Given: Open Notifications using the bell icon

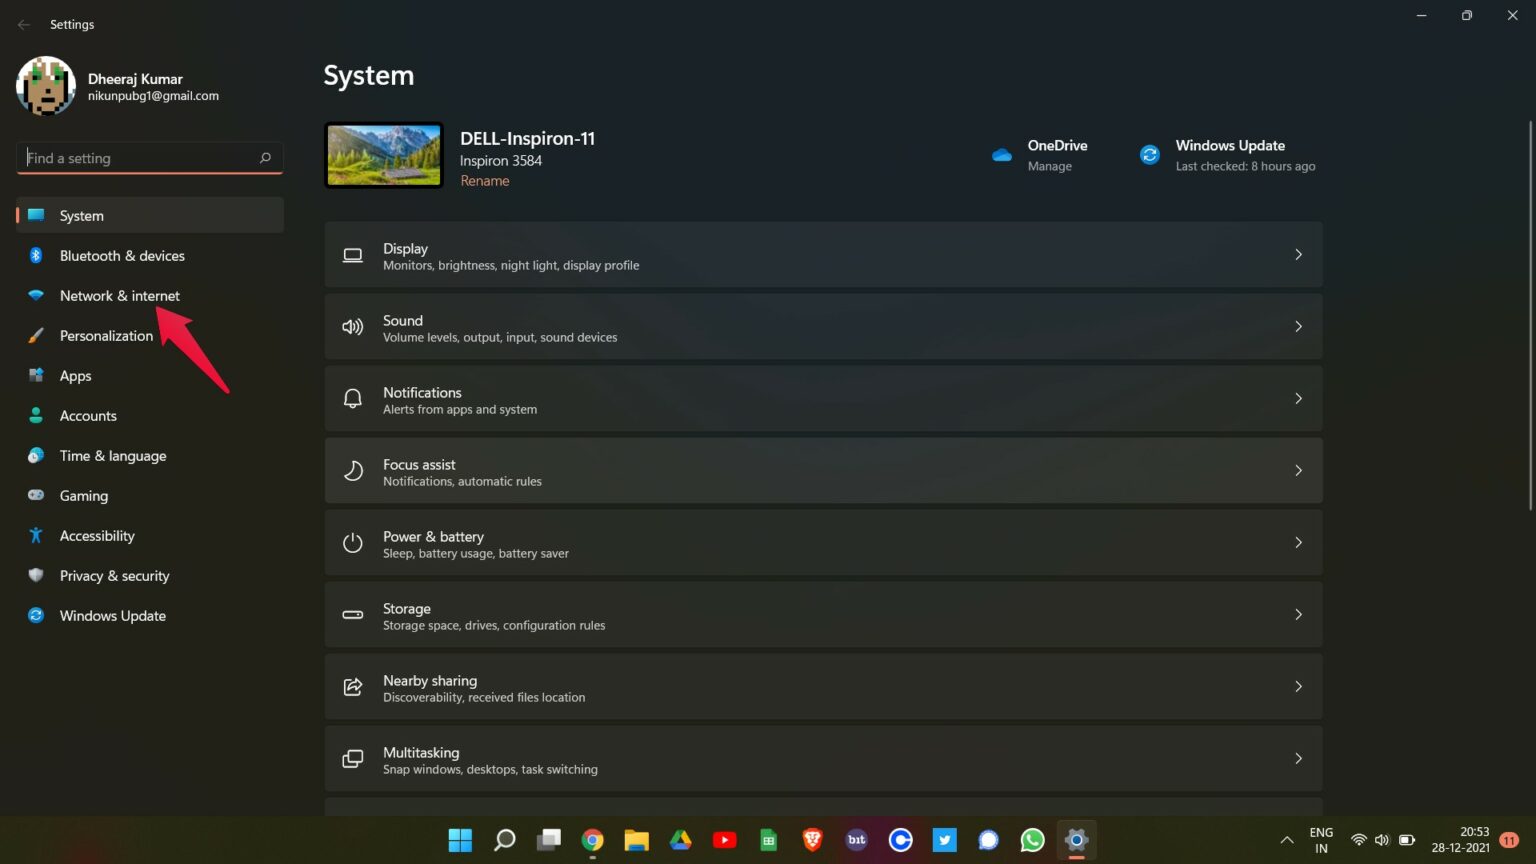Looking at the screenshot, I should (352, 398).
